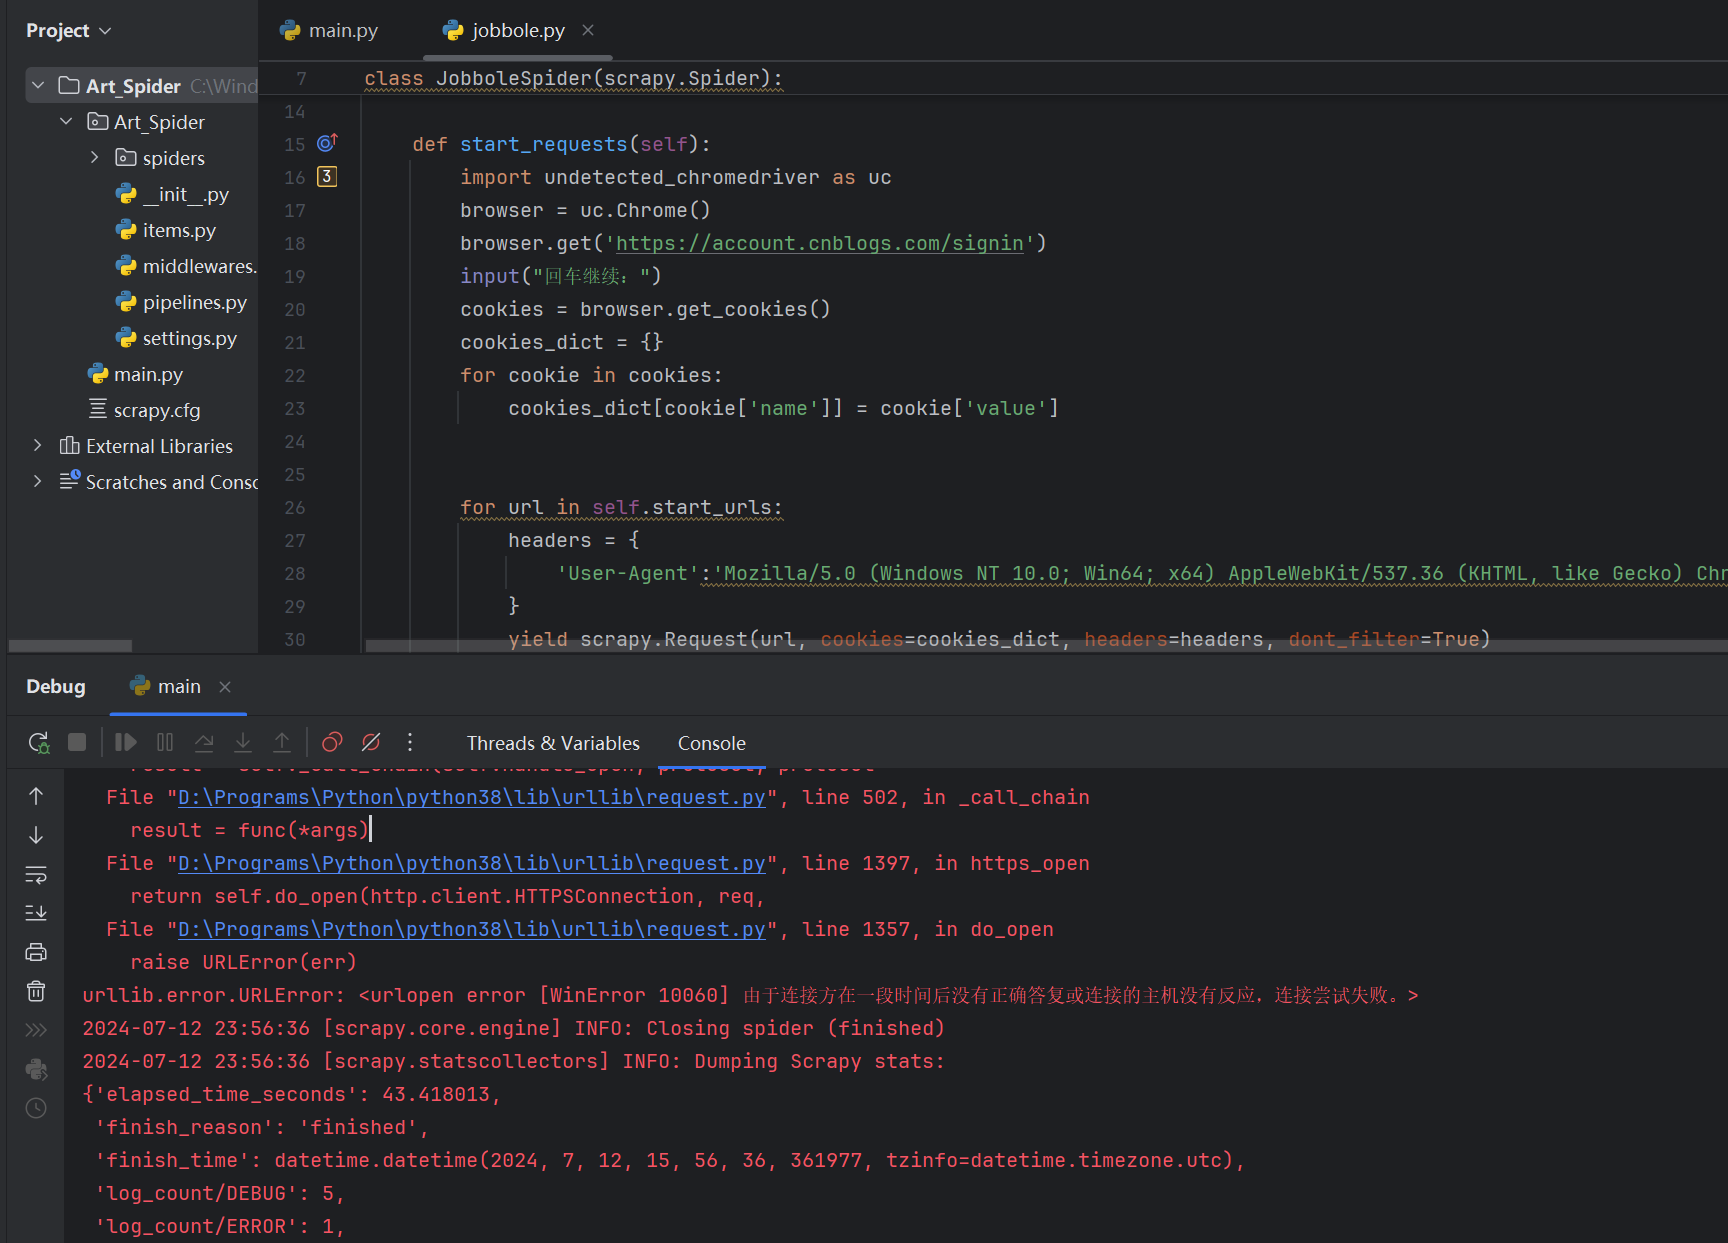Image resolution: width=1728 pixels, height=1243 pixels.
Task: Click the 'yield scrapy.Request' code line
Action: tap(999, 639)
